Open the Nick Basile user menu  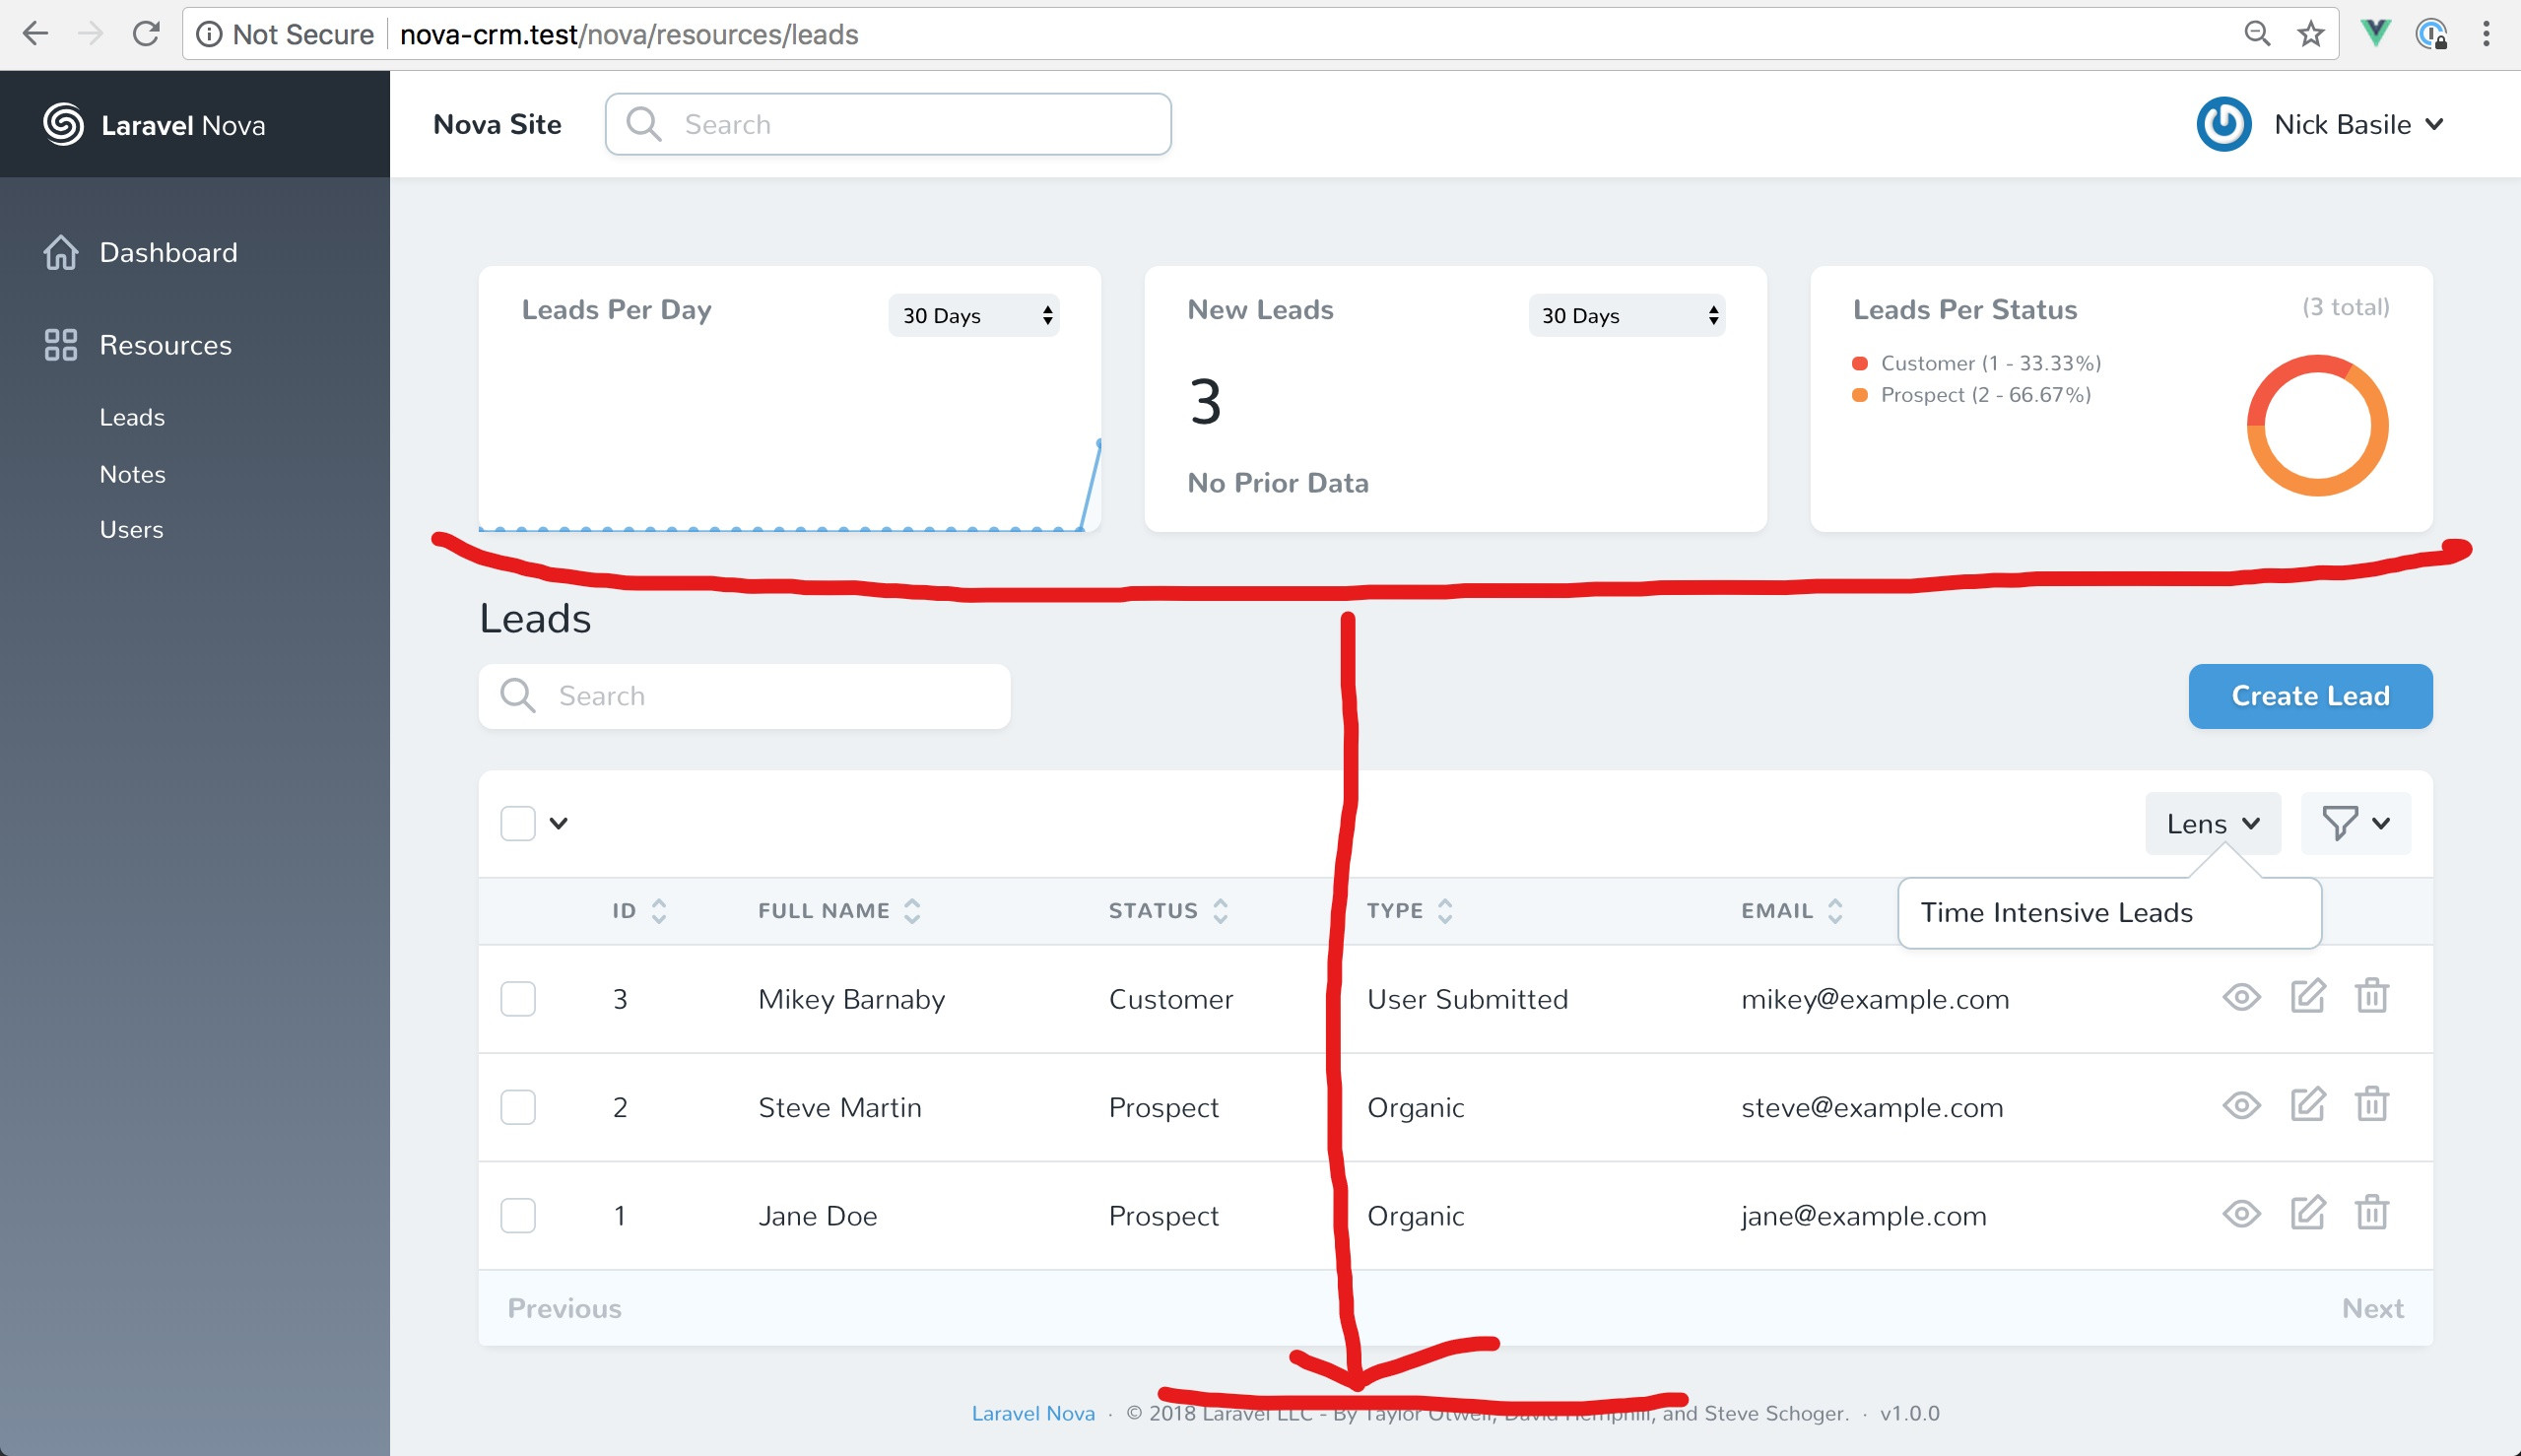pos(2342,124)
